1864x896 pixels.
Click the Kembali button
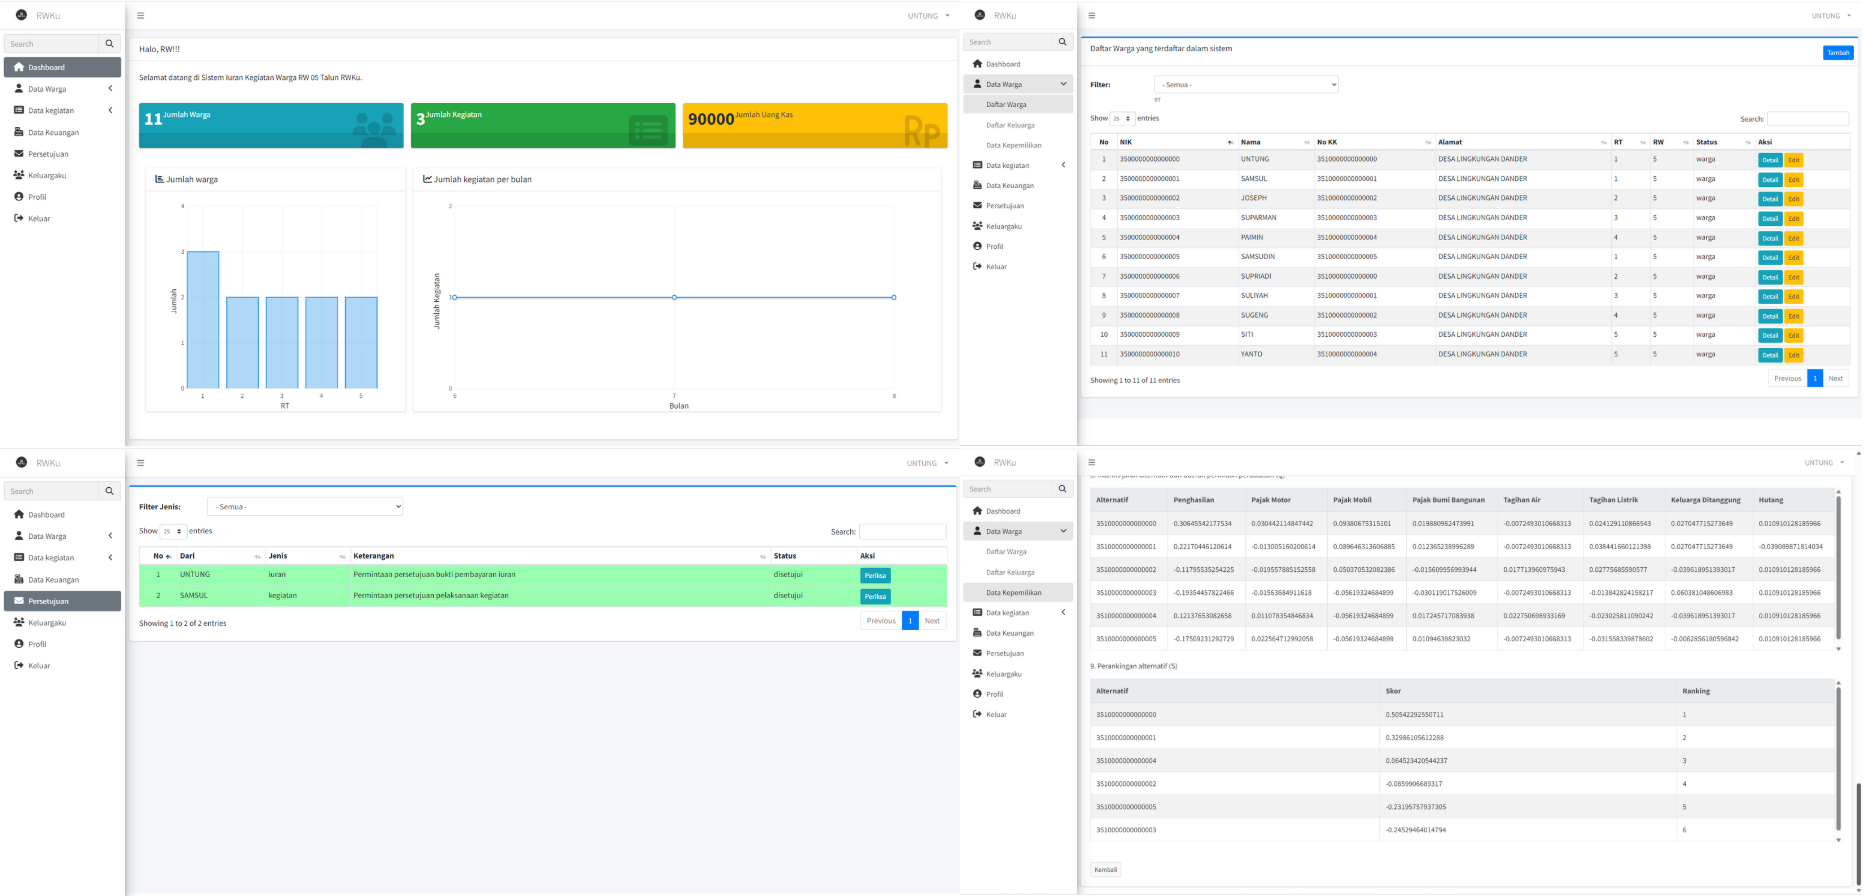[1105, 870]
